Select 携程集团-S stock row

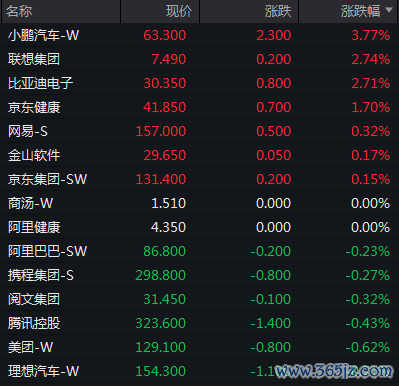(x=199, y=275)
